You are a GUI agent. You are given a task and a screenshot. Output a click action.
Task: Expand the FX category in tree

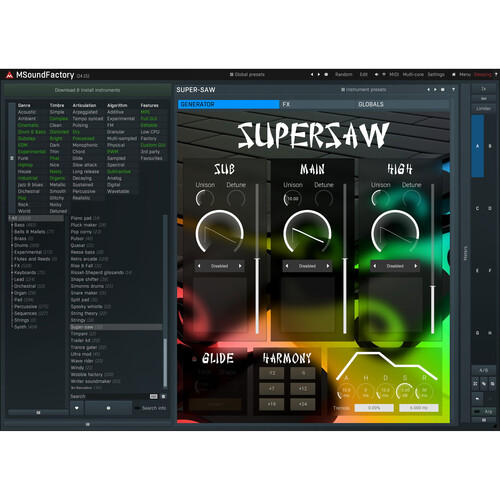(x=12, y=266)
